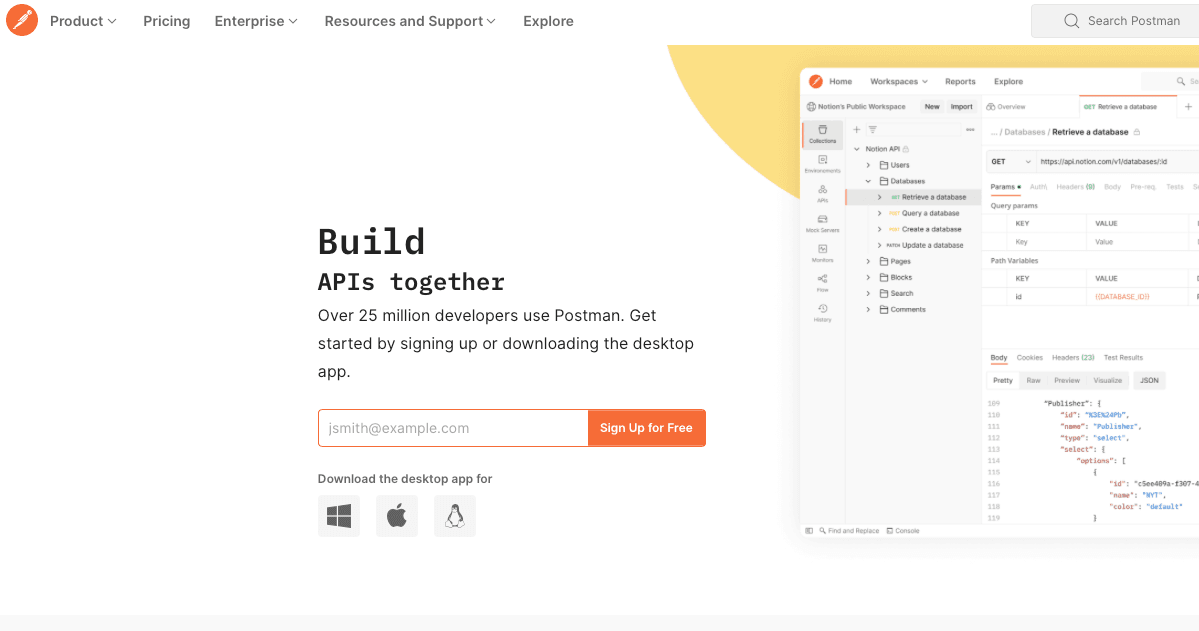The width and height of the screenshot is (1199, 631).
Task: Download the Windows desktop app
Action: 339,516
